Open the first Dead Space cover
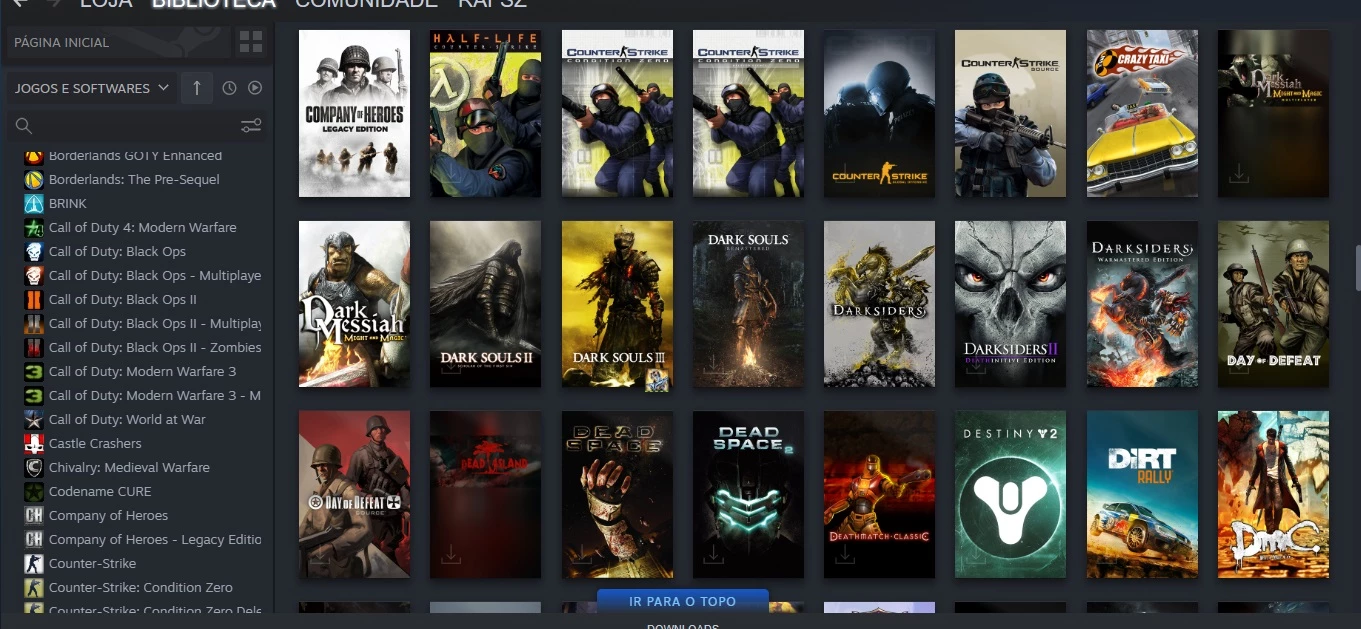 click(617, 494)
